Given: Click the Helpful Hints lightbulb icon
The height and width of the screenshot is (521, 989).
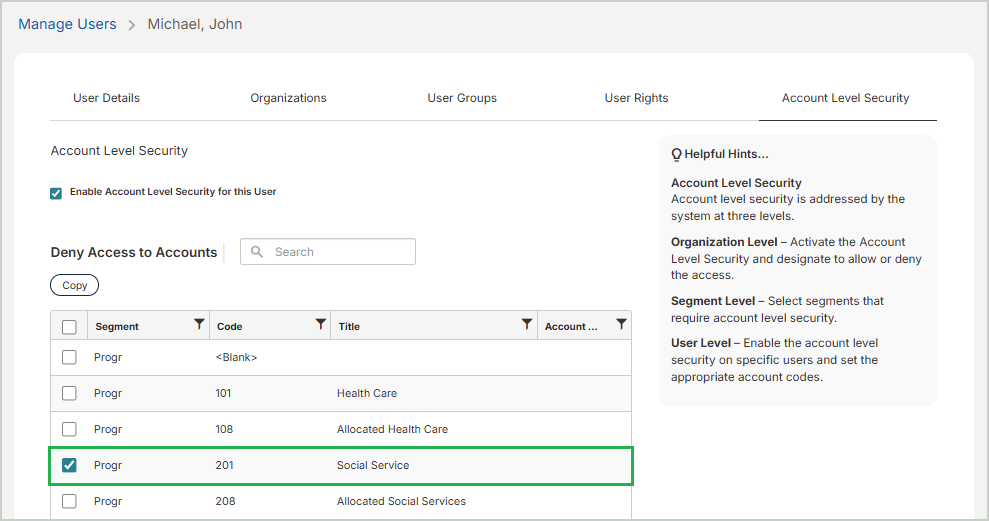Looking at the screenshot, I should coord(676,155).
